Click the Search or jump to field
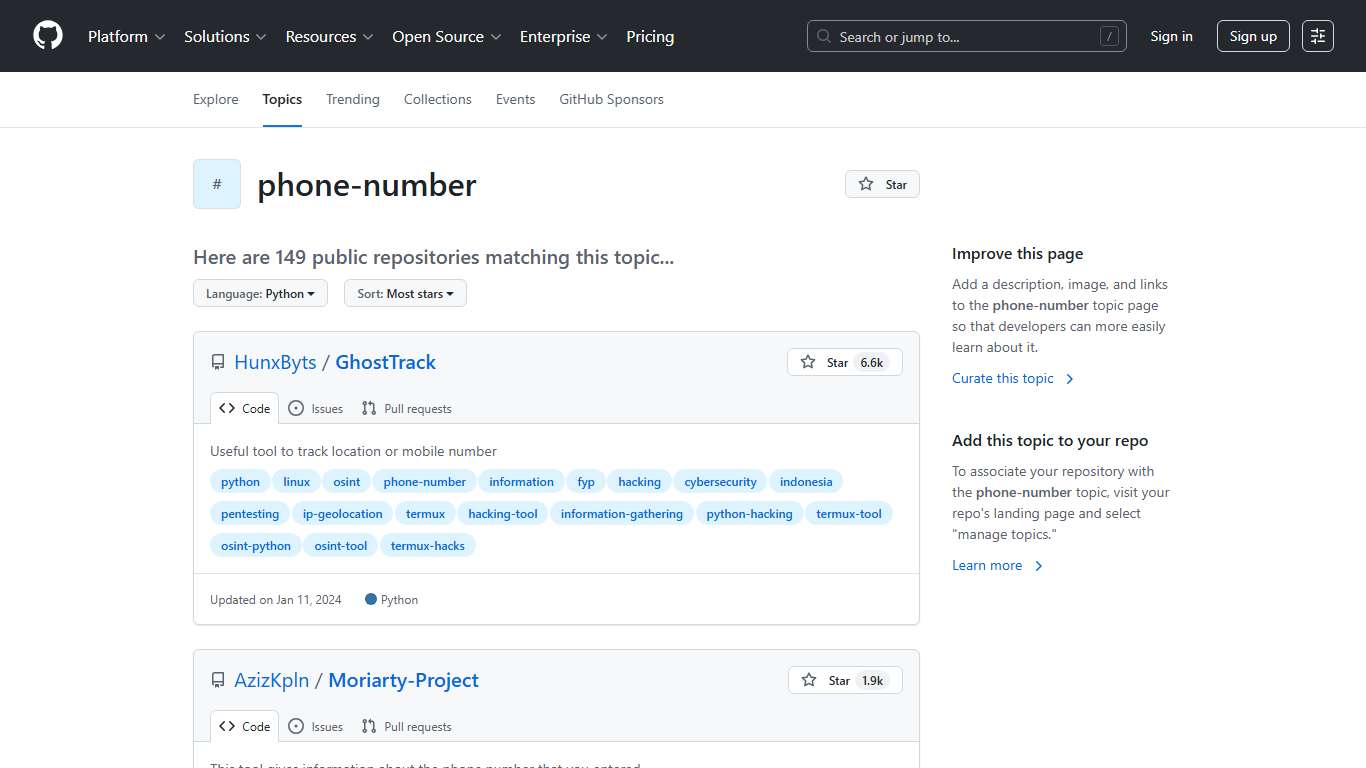 [x=966, y=36]
